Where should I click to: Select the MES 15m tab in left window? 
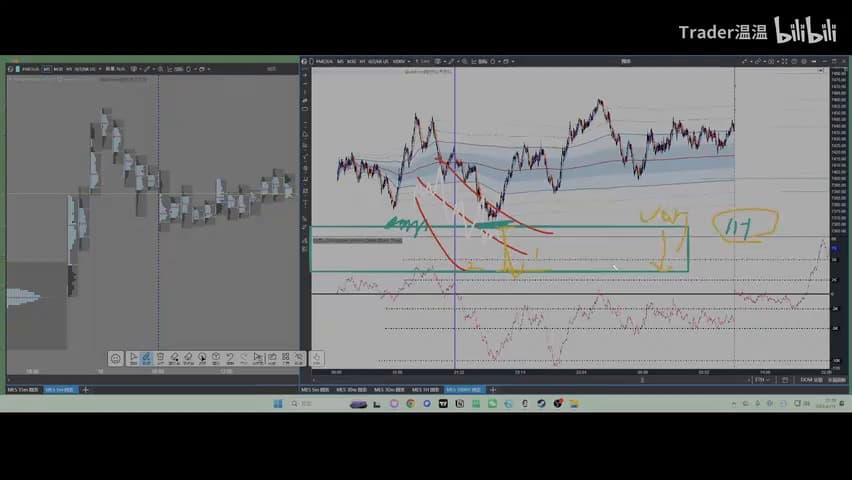tap(23, 390)
